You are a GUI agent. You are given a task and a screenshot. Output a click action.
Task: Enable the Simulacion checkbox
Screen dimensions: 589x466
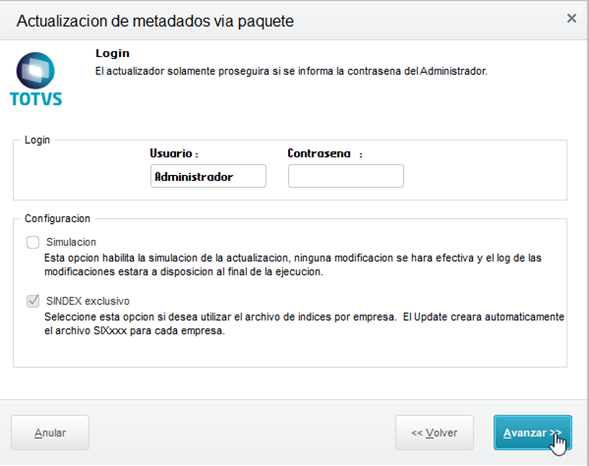pyautogui.click(x=33, y=242)
